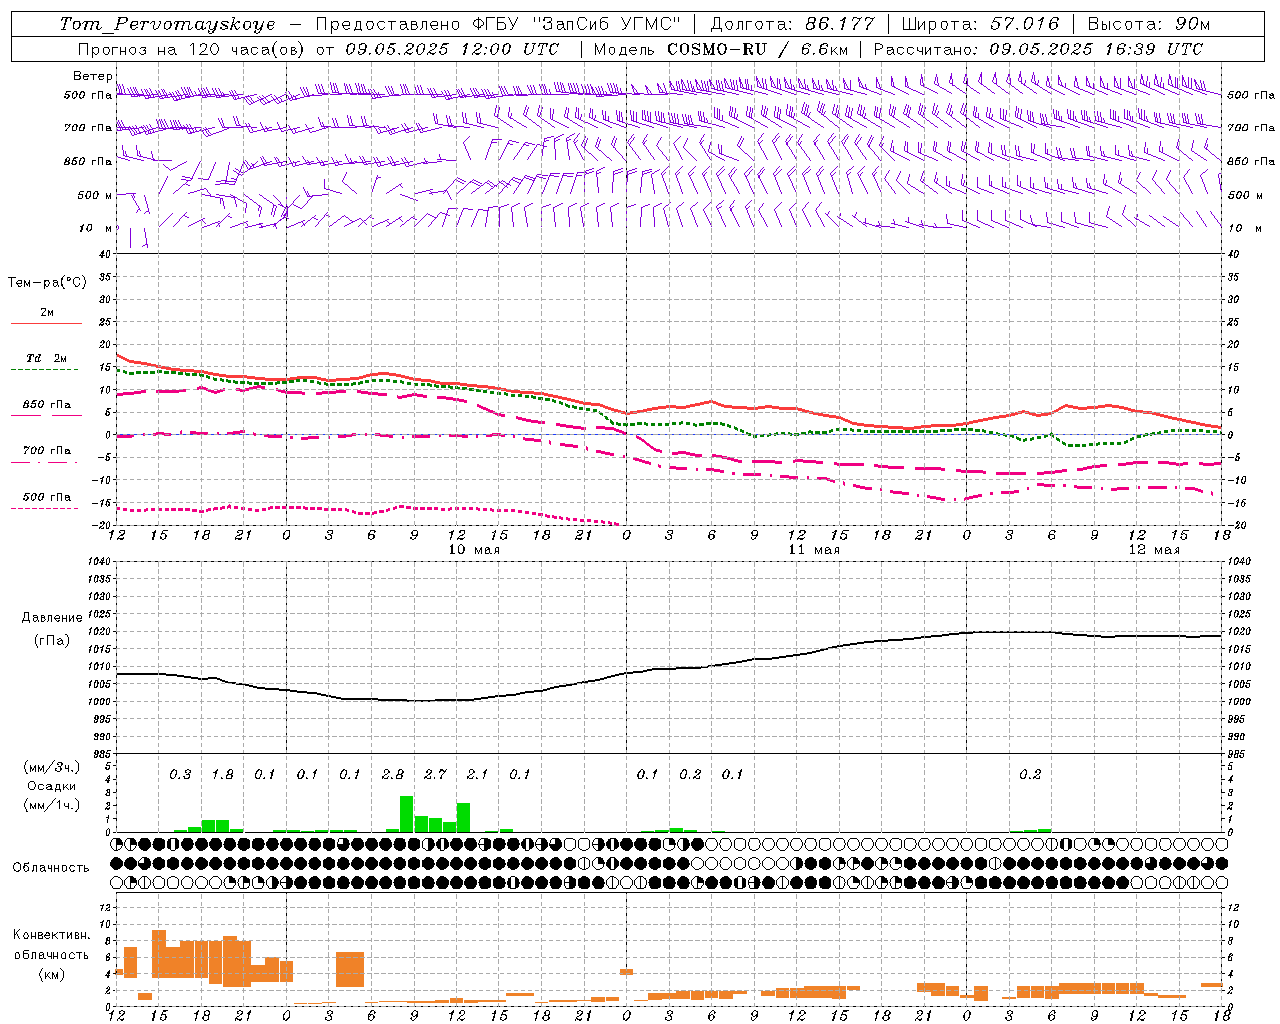Click the Долгота: 86.177 value
Image resolution: width=1280 pixels, height=1024 pixels.
pos(792,24)
